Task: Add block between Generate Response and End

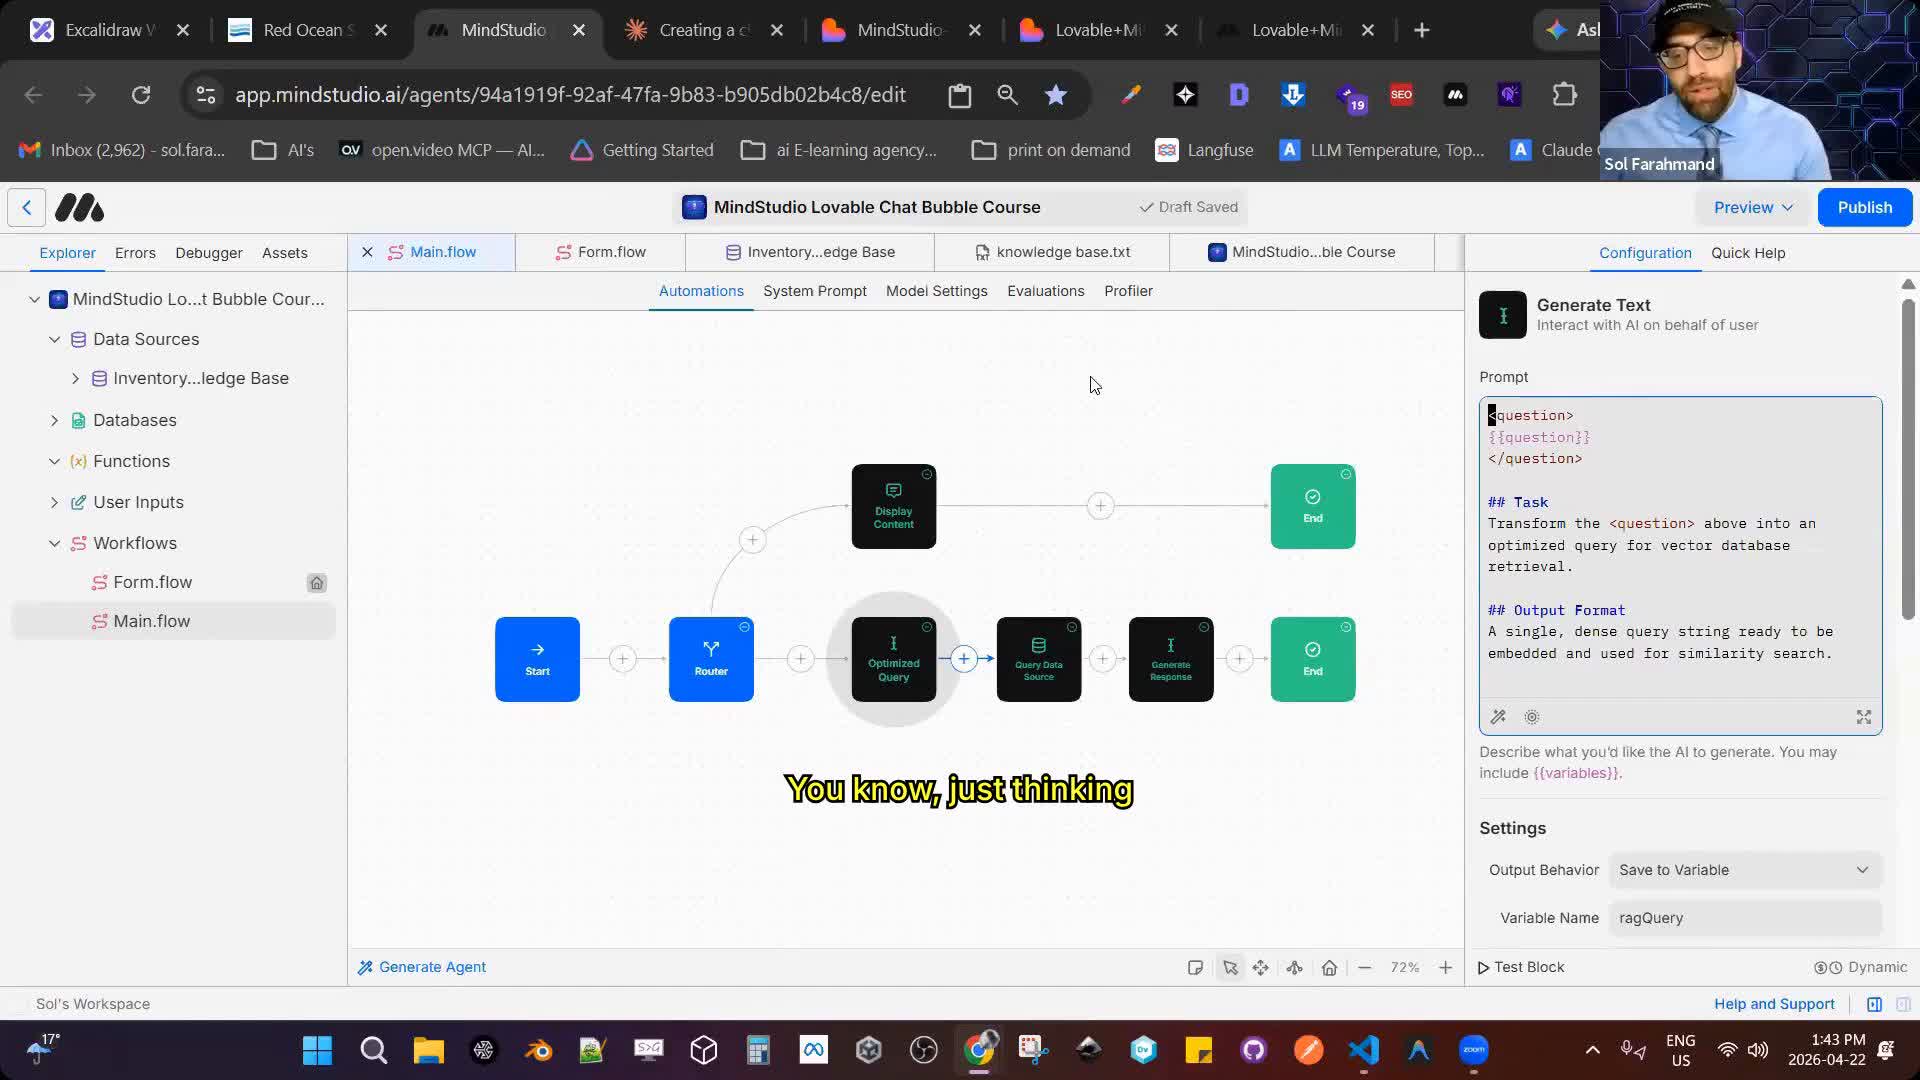Action: [x=1239, y=659]
